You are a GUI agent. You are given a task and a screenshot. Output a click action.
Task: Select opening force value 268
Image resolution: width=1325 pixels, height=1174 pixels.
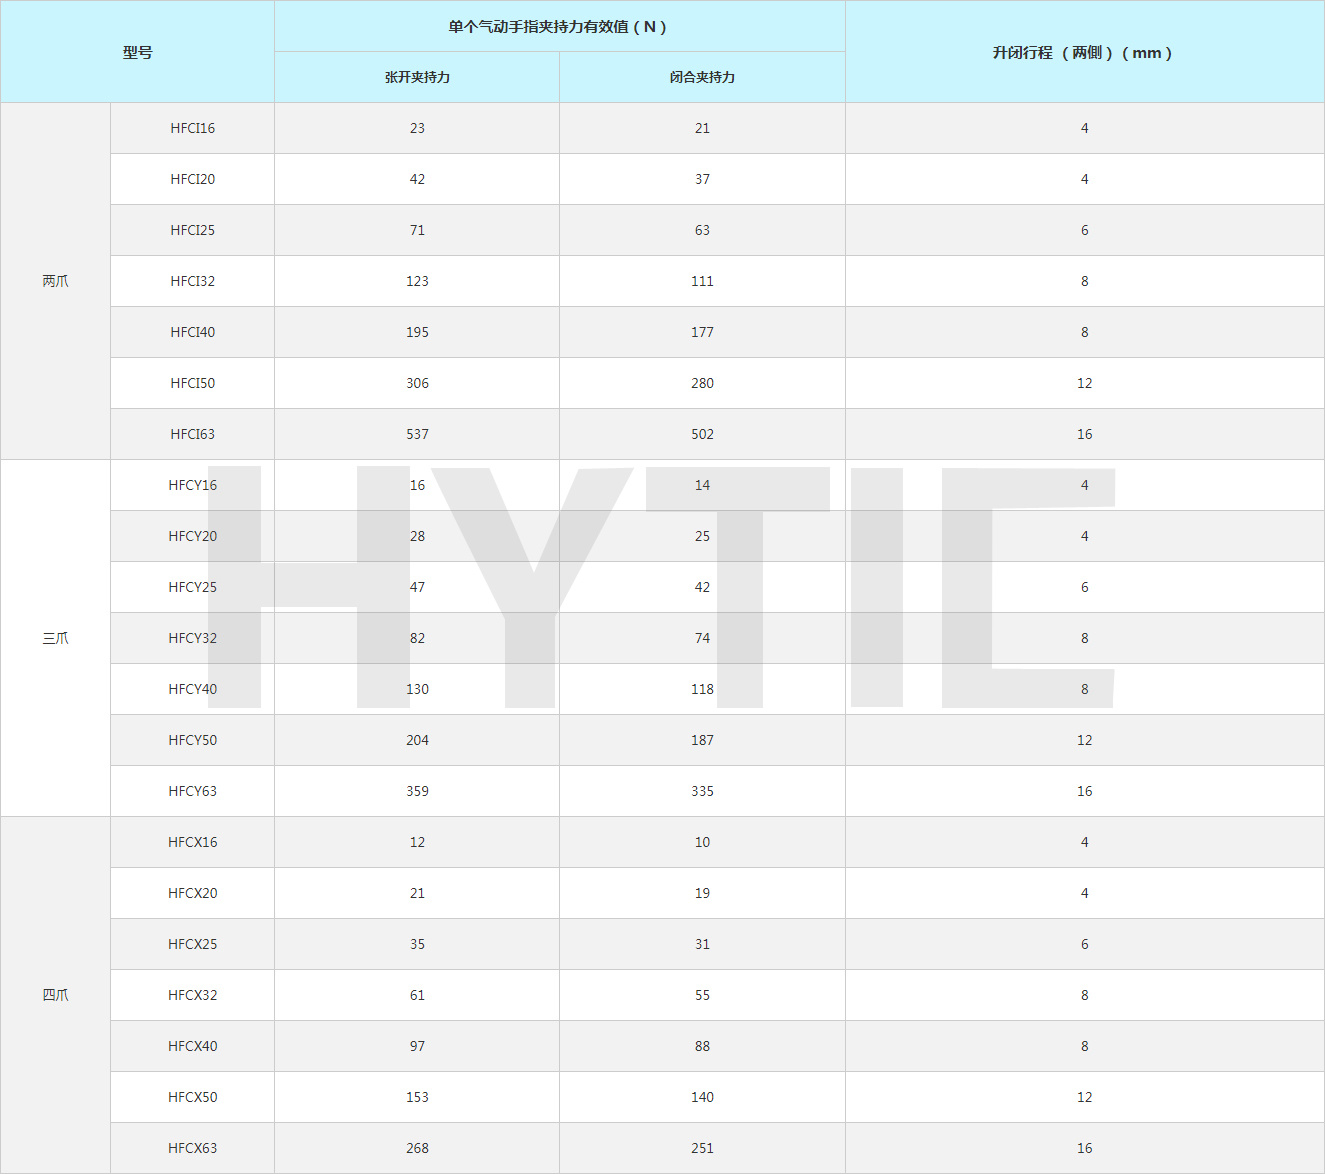(x=417, y=1148)
